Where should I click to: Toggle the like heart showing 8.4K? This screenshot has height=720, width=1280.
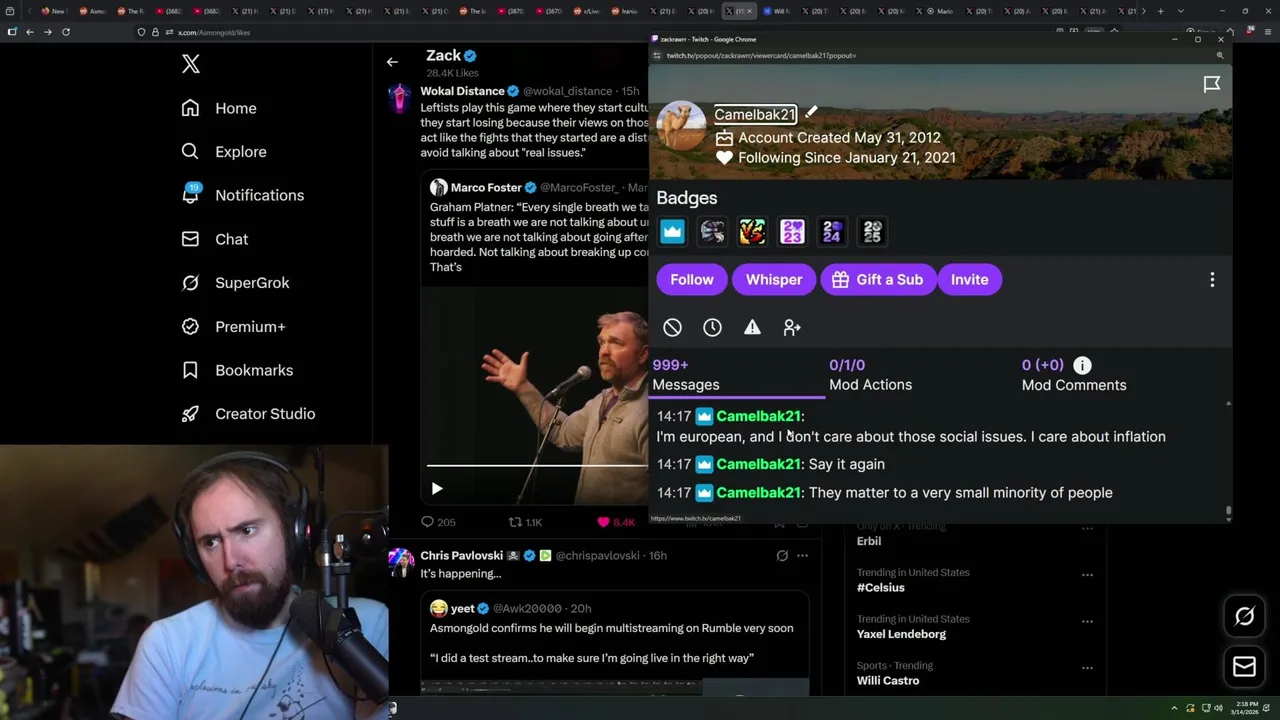point(603,522)
